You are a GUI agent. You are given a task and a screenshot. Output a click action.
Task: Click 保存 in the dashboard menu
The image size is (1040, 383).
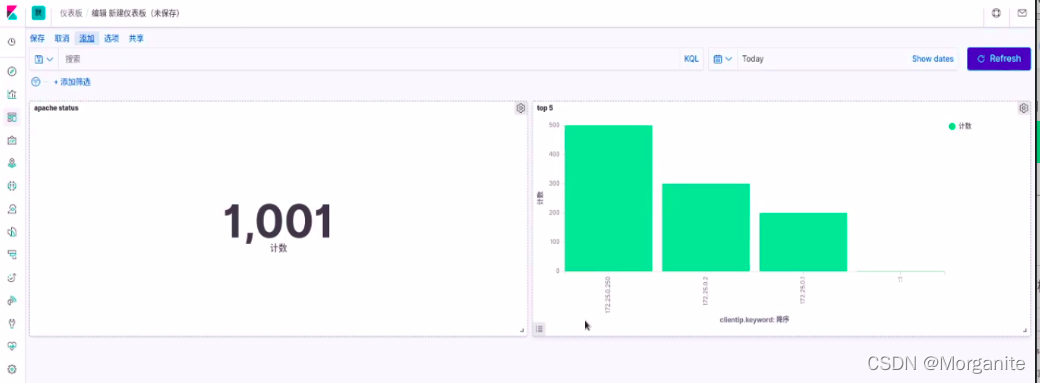click(37, 38)
